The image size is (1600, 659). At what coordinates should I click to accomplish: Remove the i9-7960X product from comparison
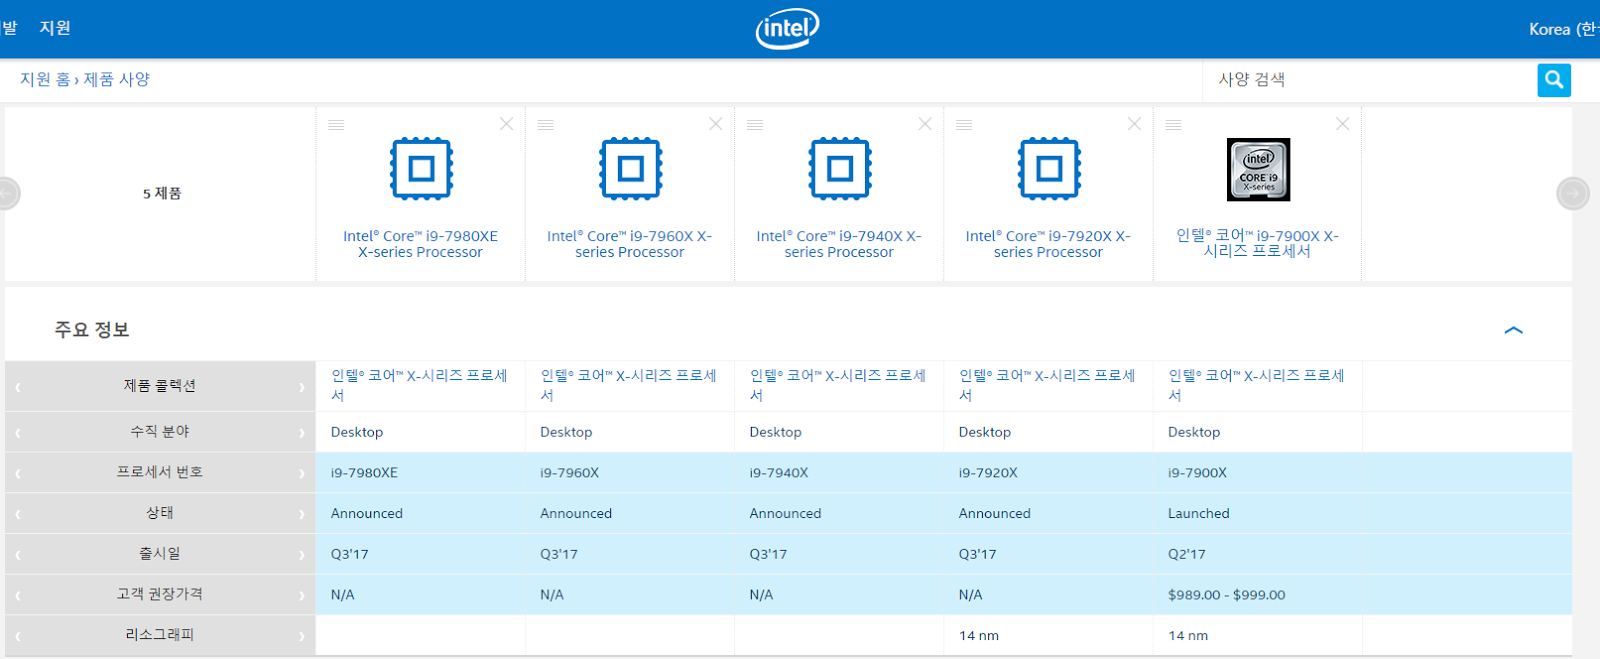coord(716,124)
